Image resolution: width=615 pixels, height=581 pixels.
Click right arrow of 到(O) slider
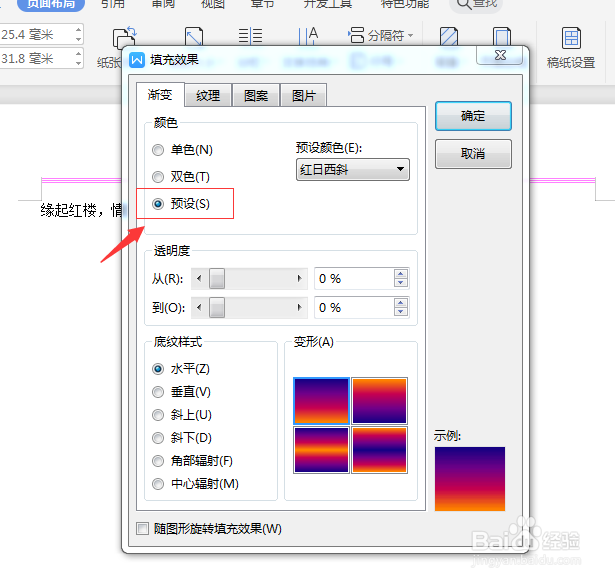[300, 308]
